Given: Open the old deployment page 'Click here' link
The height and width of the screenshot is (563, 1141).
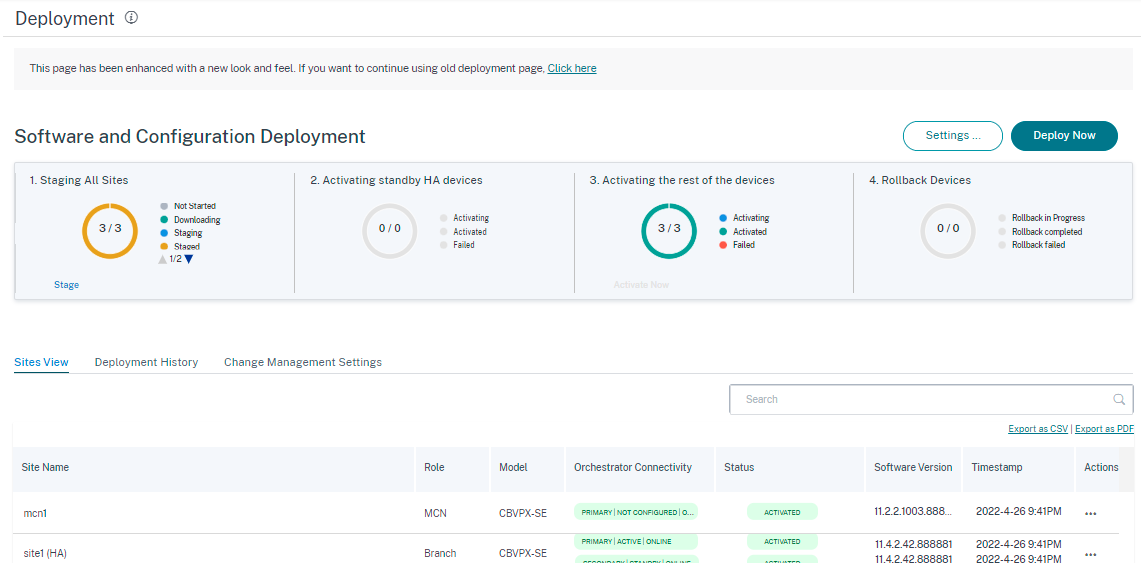Looking at the screenshot, I should point(572,68).
